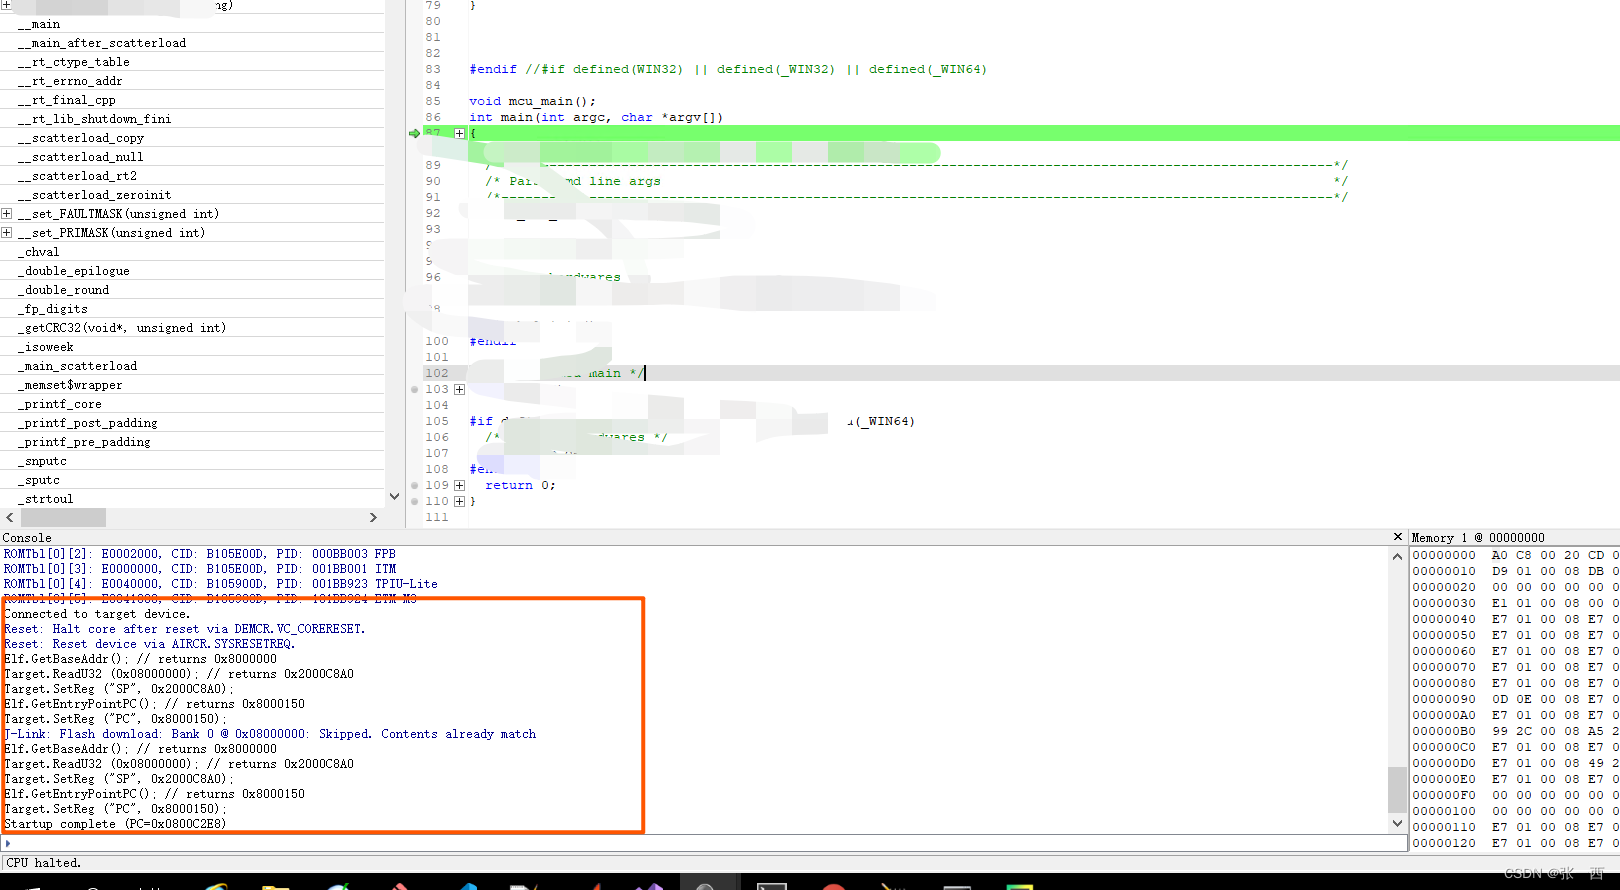Viewport: 1620px width, 890px height.
Task: Expand the code fold at line 103
Action: [x=459, y=389]
